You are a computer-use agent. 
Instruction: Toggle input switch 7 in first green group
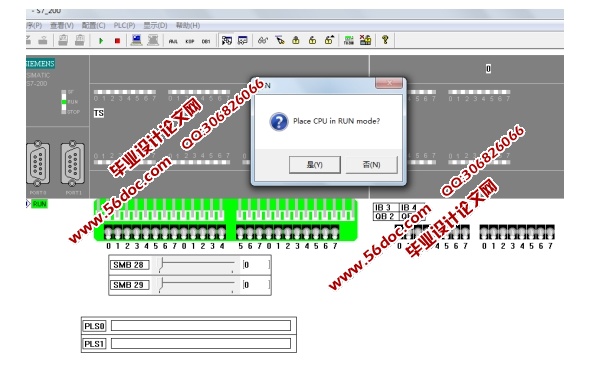175,233
